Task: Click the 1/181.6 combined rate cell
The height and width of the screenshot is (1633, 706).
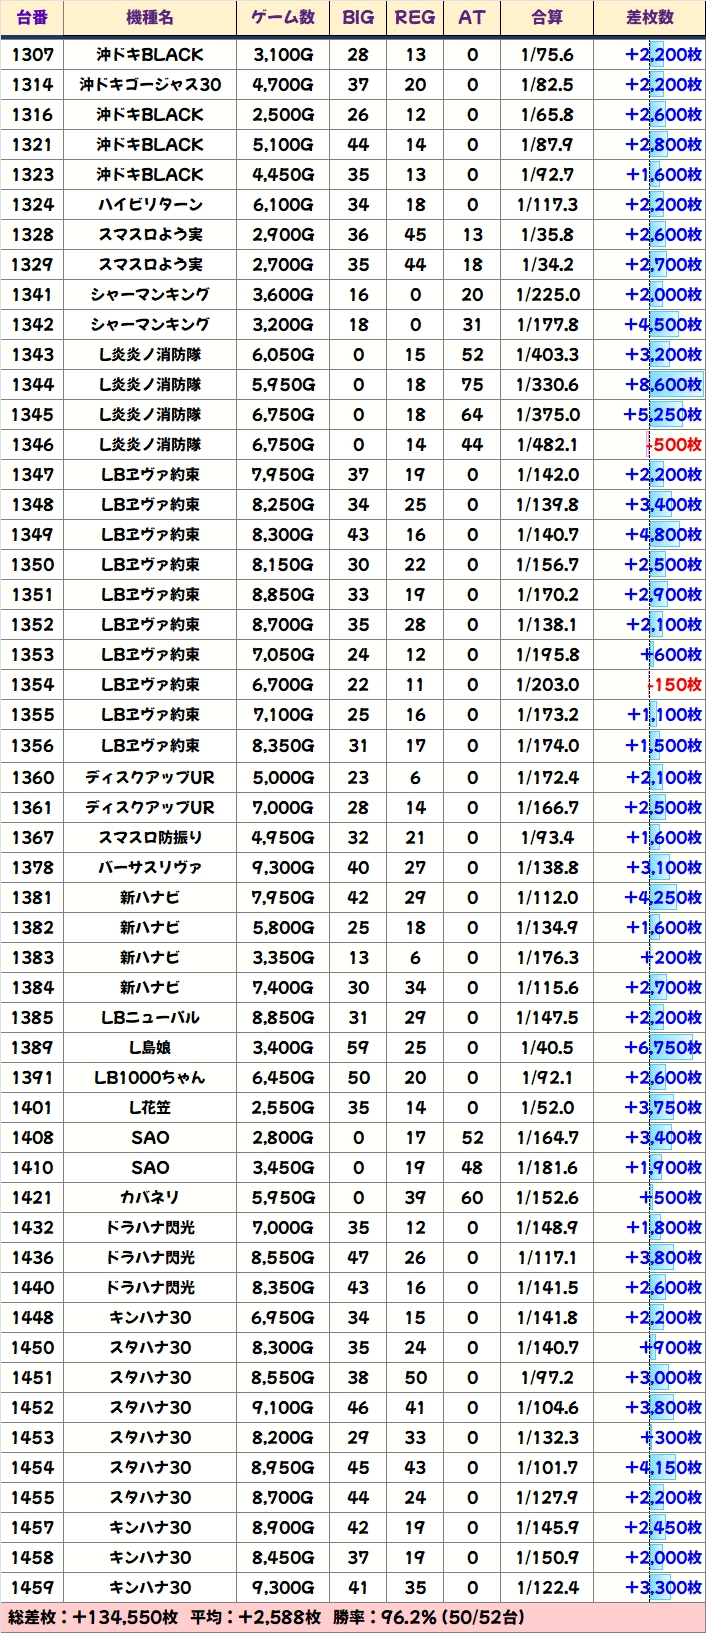Action: coord(547,1167)
